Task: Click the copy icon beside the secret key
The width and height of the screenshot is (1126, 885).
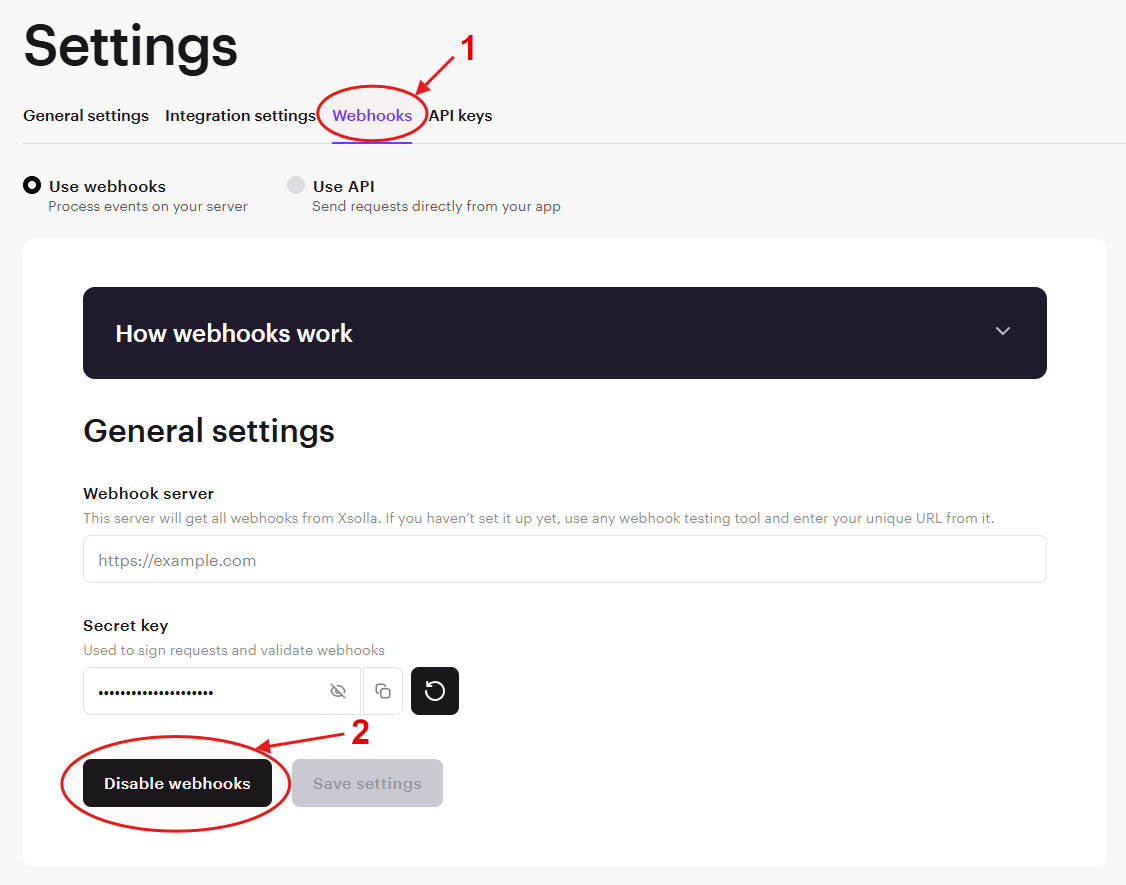Action: (383, 690)
